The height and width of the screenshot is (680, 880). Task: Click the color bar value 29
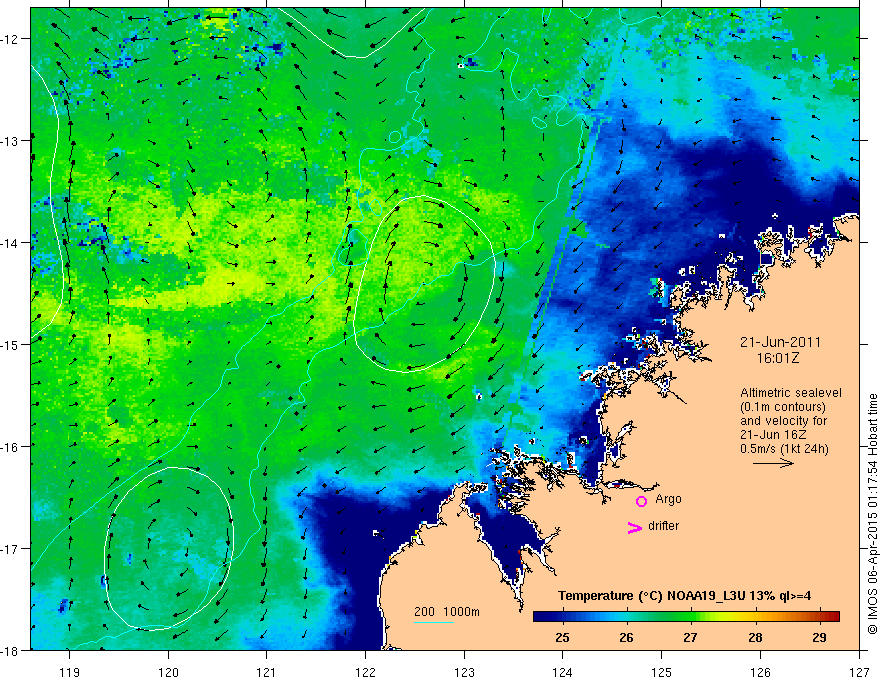click(819, 637)
